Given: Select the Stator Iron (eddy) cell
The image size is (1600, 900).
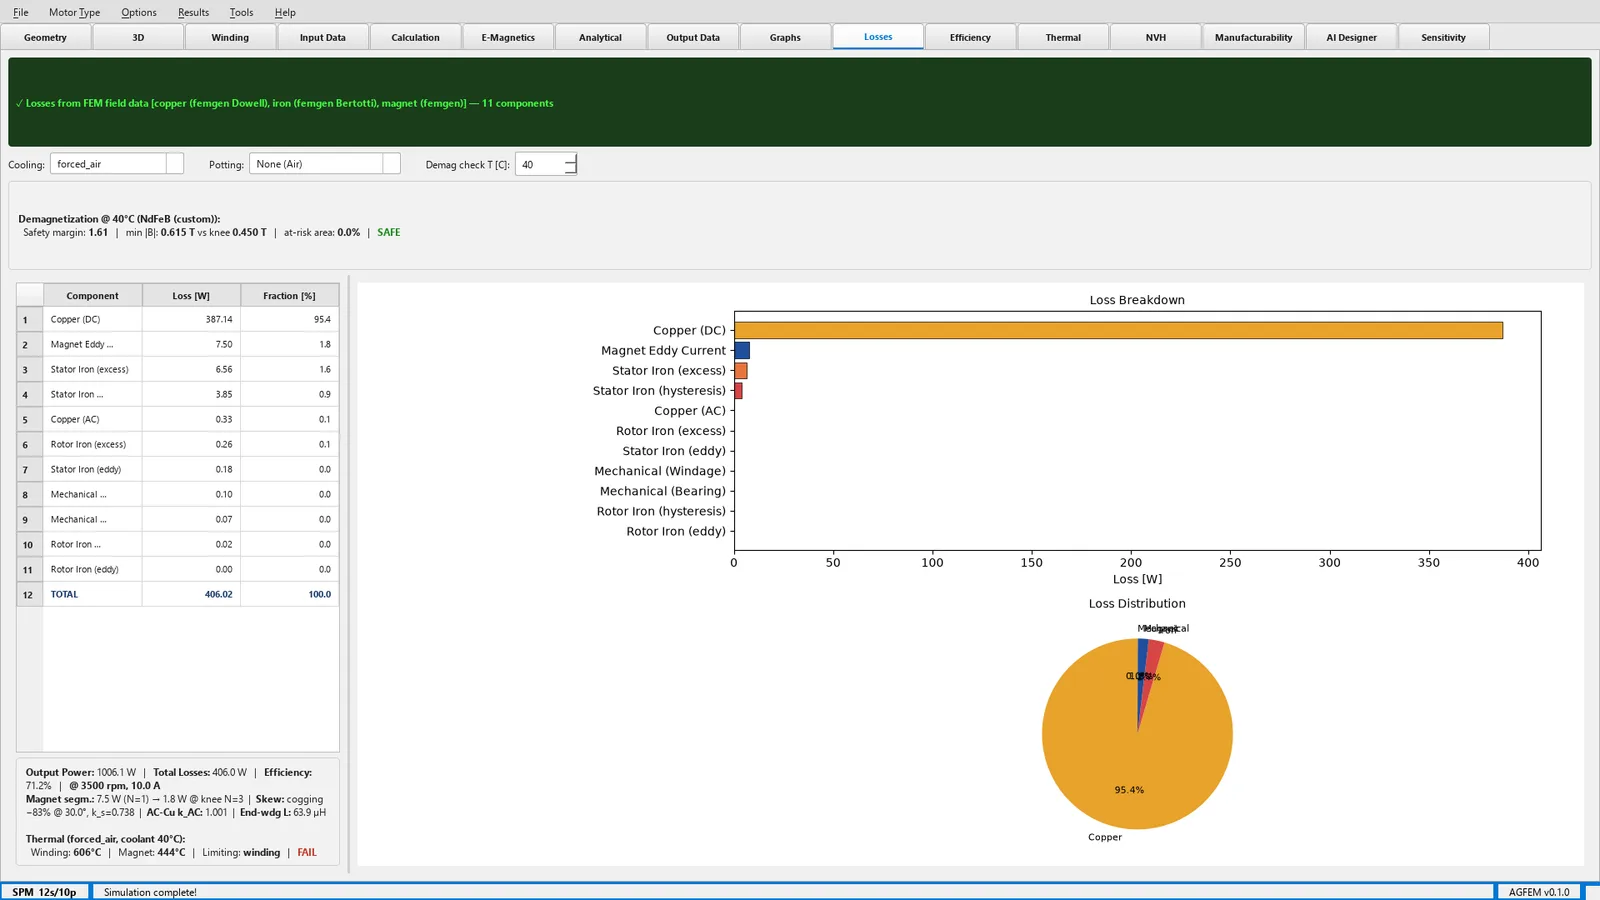Looking at the screenshot, I should coord(92,469).
